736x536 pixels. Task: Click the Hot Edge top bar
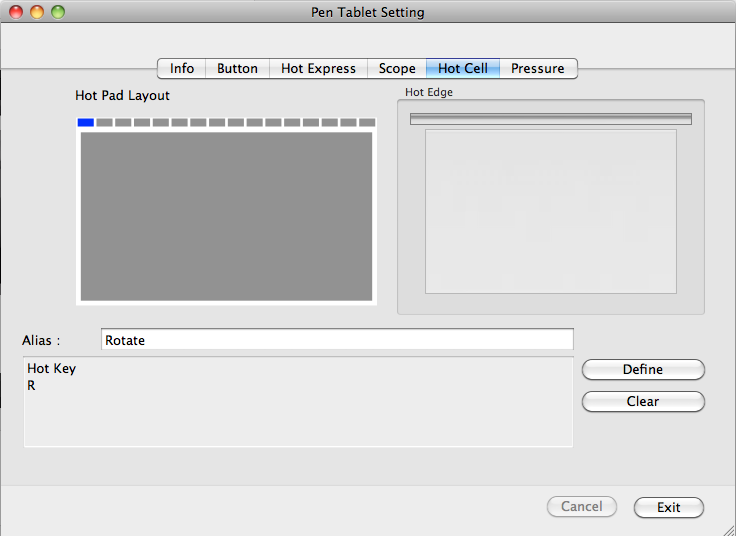551,119
